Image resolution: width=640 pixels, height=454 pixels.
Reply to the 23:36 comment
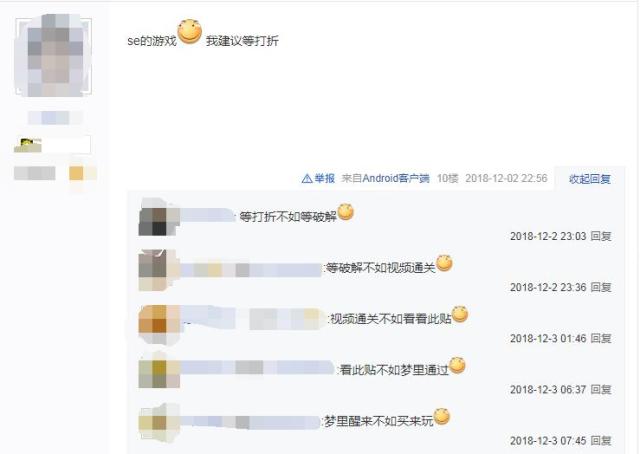pos(601,287)
